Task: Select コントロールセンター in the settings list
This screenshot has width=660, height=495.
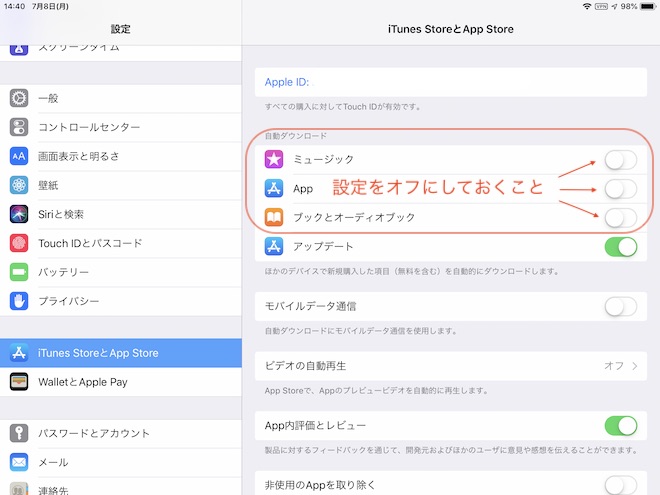Action: 121,127
